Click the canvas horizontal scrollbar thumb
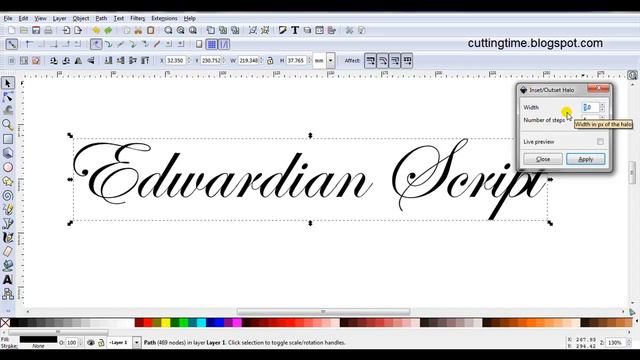Viewport: 640px width, 360px height. coord(323,312)
